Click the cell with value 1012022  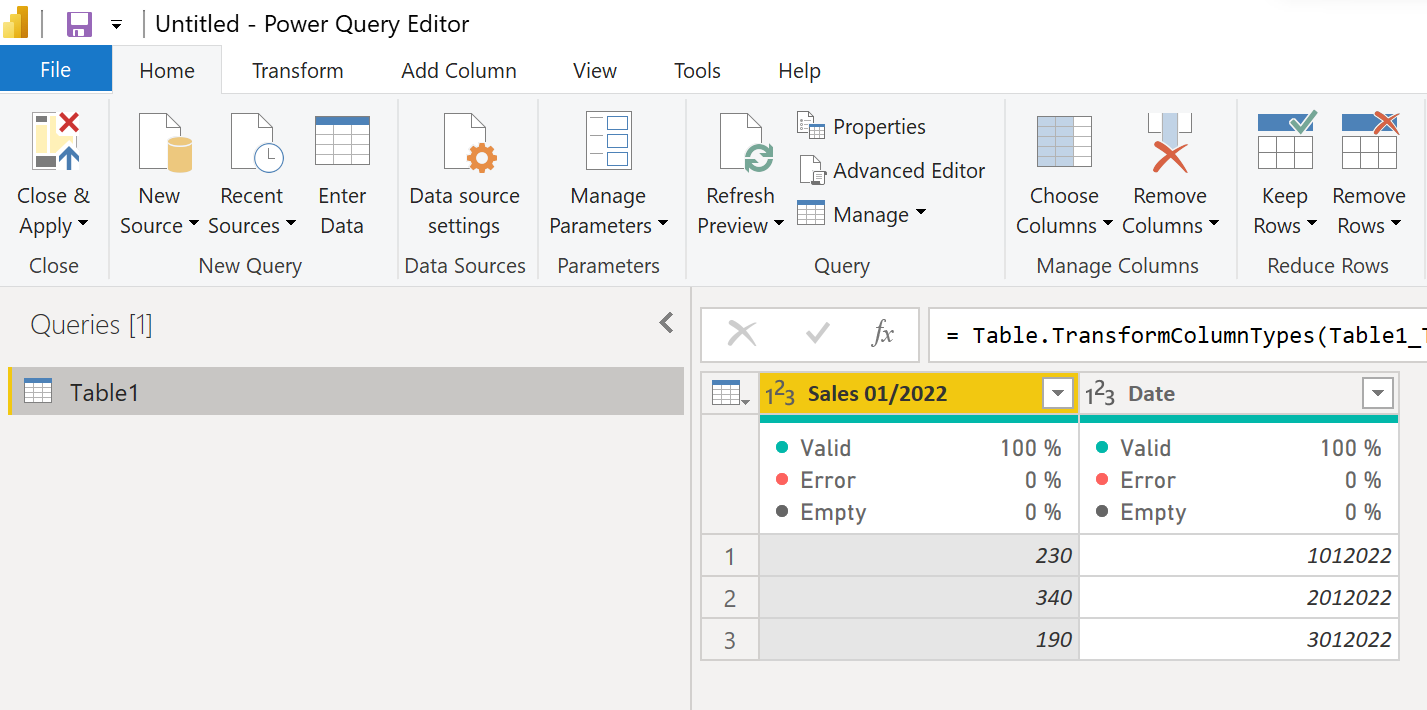coord(1239,555)
